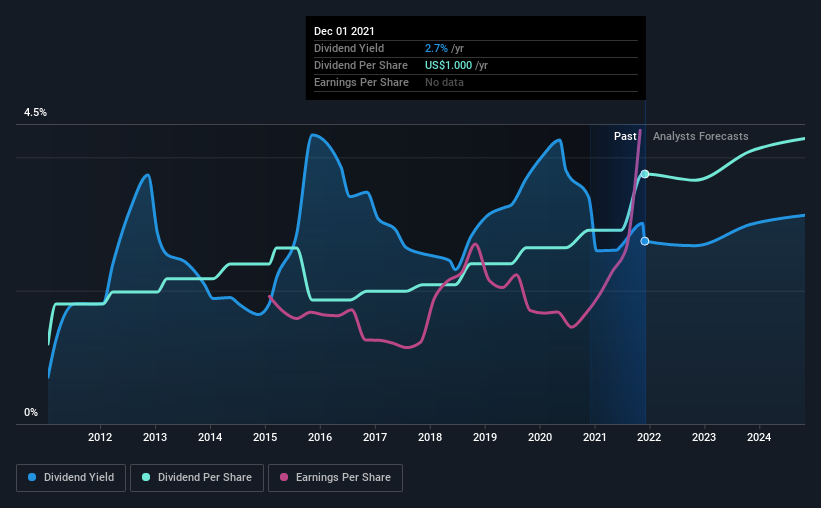
Task: Click the teal Dividend Per Share legend dot
Action: pyautogui.click(x=146, y=477)
